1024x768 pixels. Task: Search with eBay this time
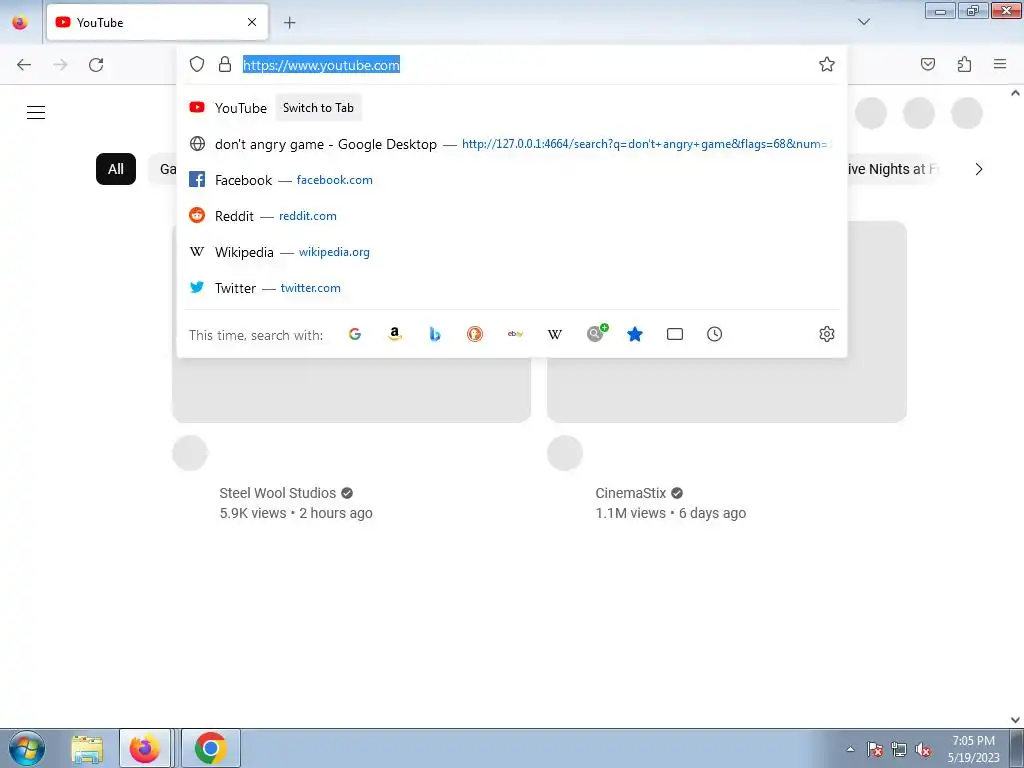click(x=515, y=334)
